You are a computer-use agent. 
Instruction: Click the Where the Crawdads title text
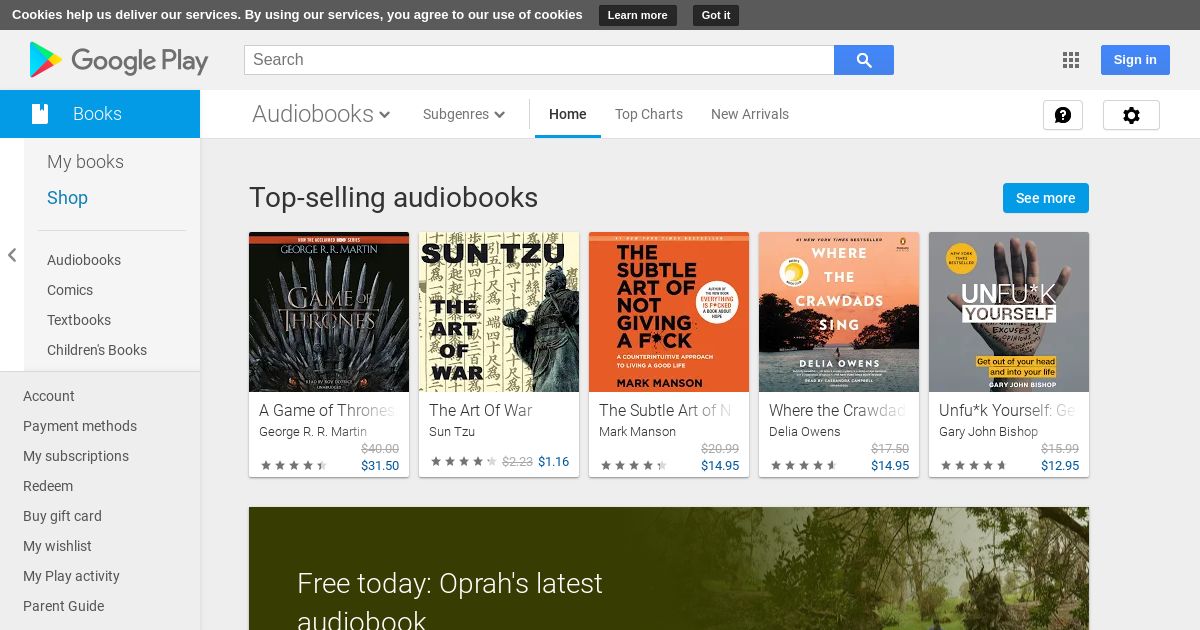[x=837, y=410]
